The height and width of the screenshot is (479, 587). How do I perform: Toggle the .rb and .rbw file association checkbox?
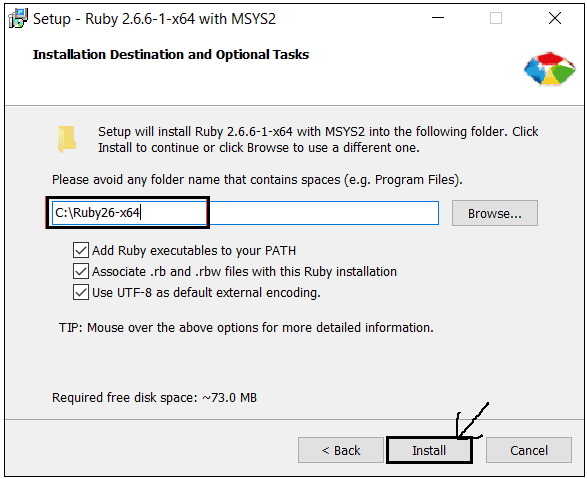[81, 271]
